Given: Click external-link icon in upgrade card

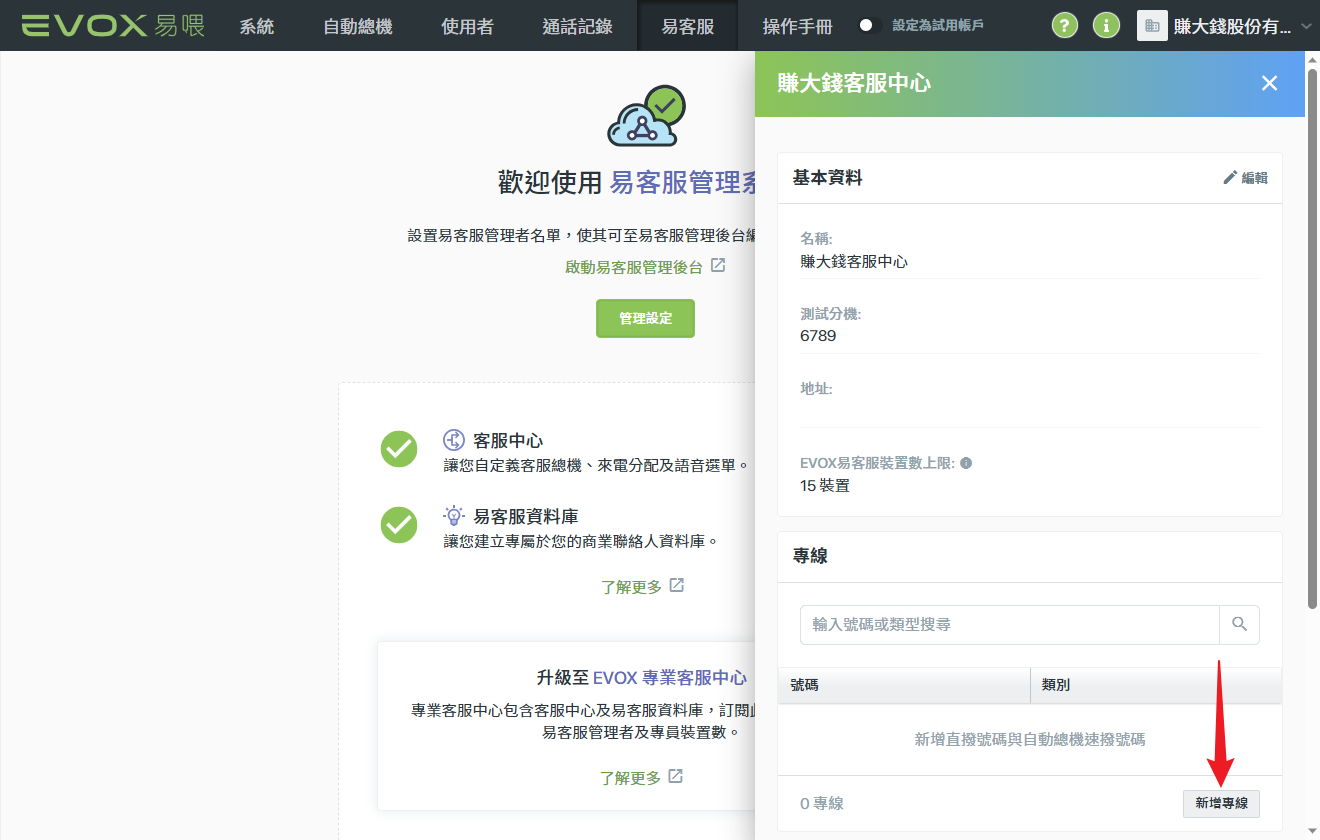Looking at the screenshot, I should [675, 776].
